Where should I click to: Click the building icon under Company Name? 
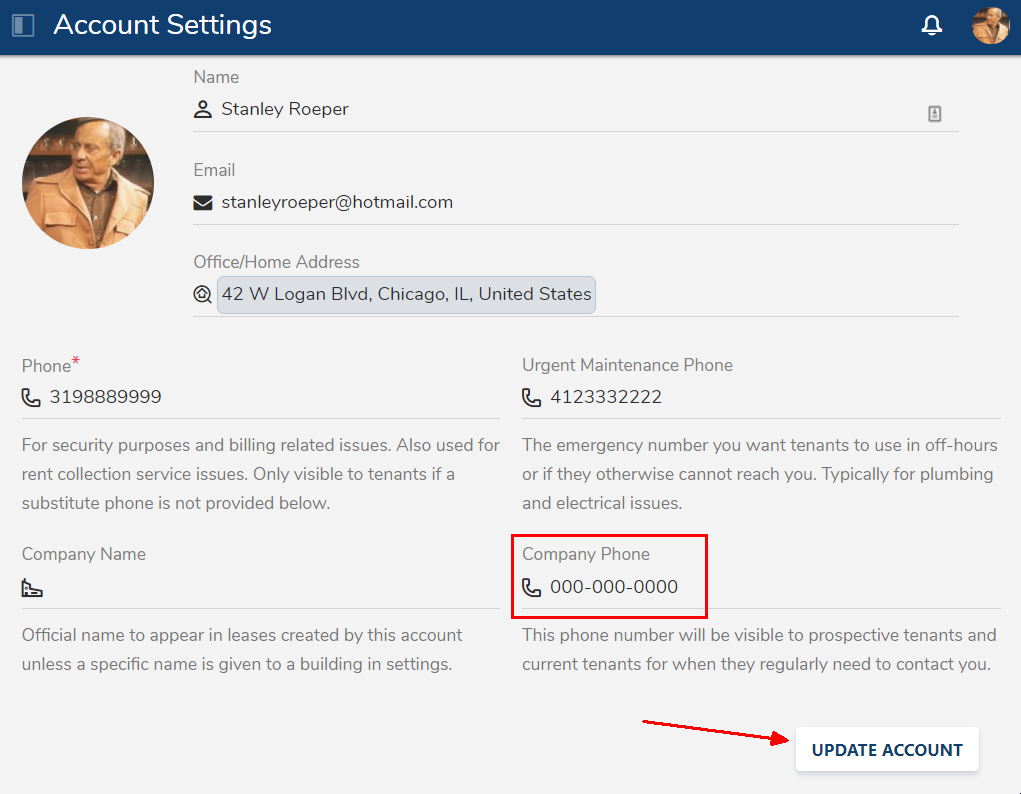pyautogui.click(x=32, y=588)
